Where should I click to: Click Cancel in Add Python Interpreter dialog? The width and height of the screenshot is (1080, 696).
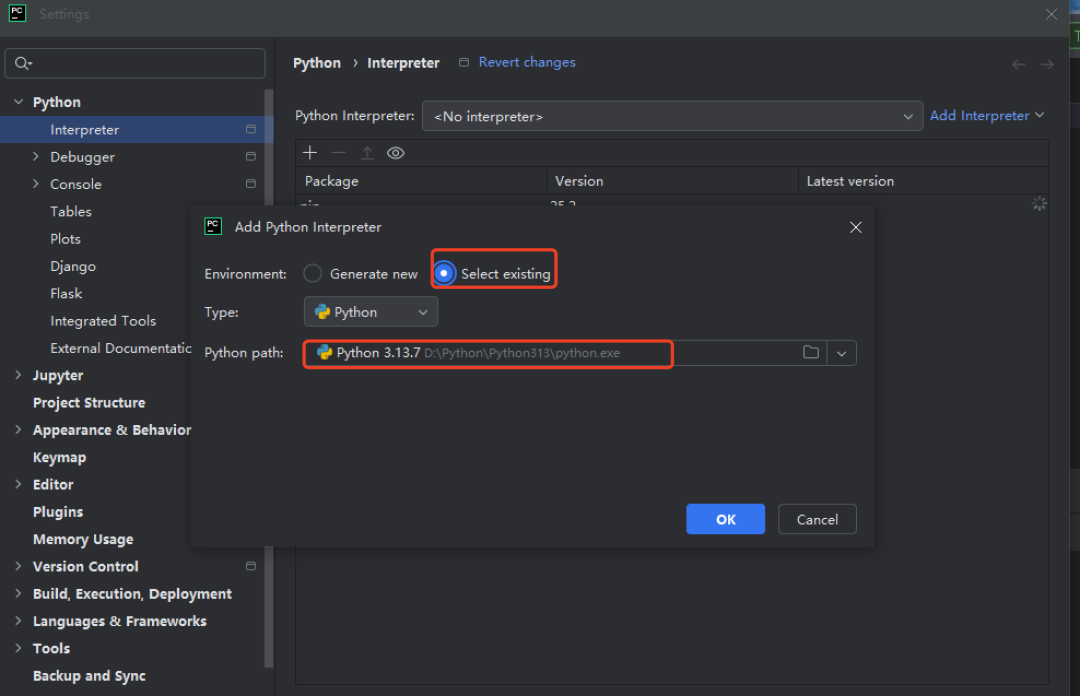[x=817, y=519]
